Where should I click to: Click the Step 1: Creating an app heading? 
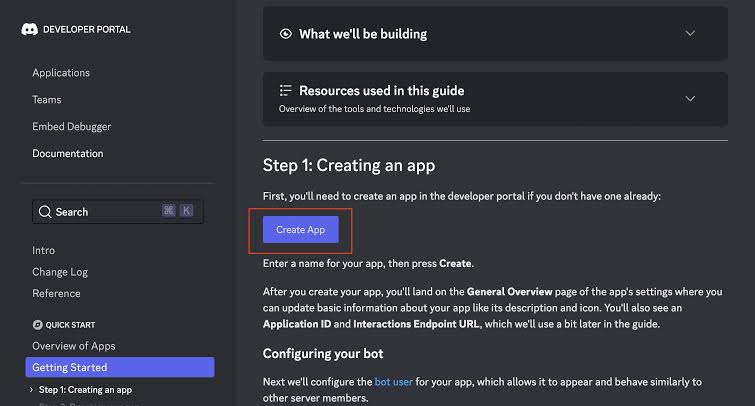(349, 165)
